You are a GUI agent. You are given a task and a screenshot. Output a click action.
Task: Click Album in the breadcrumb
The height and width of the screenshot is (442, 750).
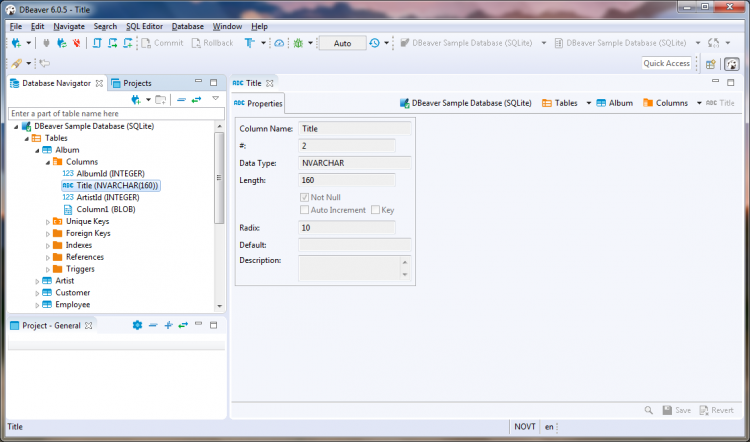(615, 103)
